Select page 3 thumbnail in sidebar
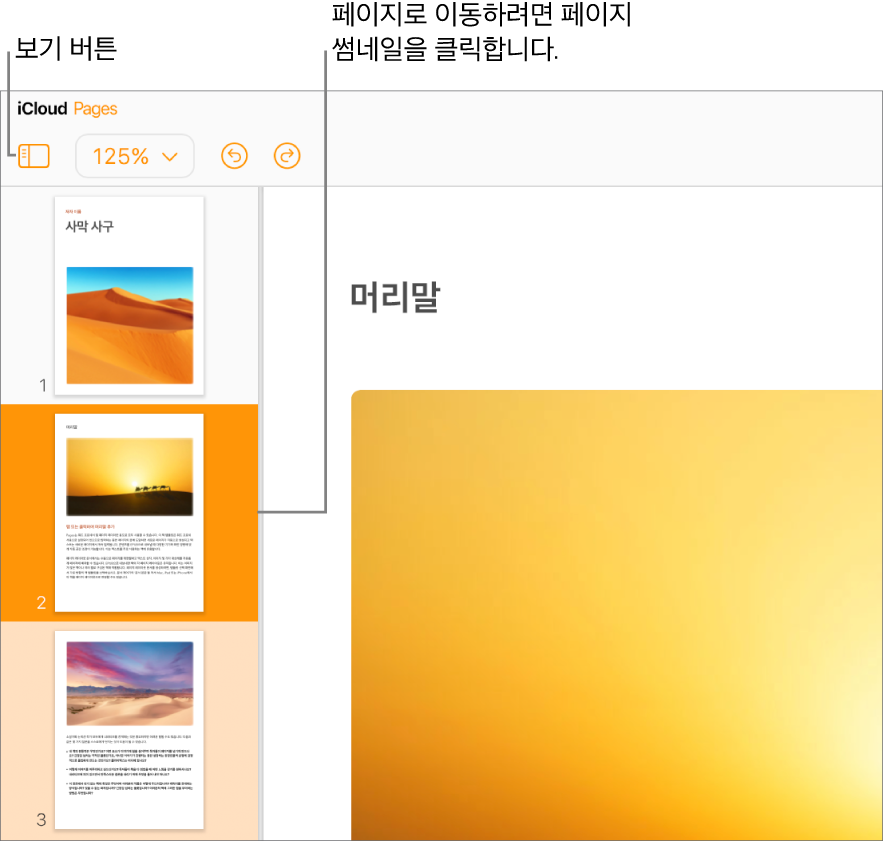The height and width of the screenshot is (841, 883). coord(130,730)
